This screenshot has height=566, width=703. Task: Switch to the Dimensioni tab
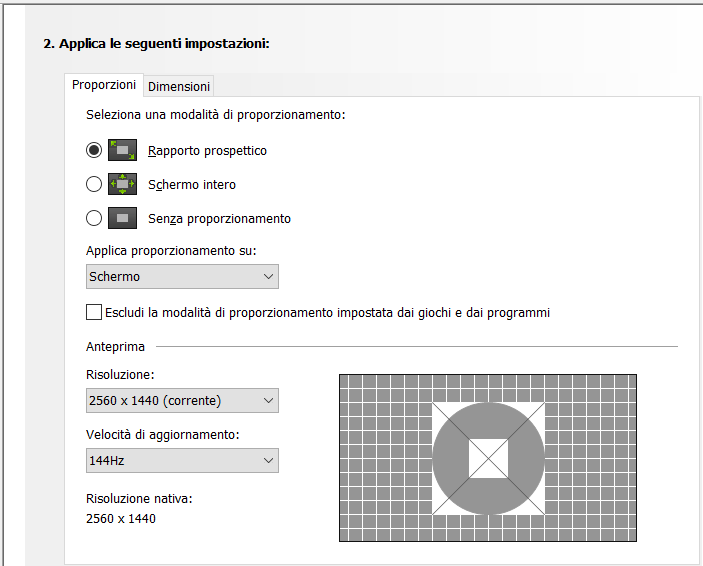pos(179,87)
